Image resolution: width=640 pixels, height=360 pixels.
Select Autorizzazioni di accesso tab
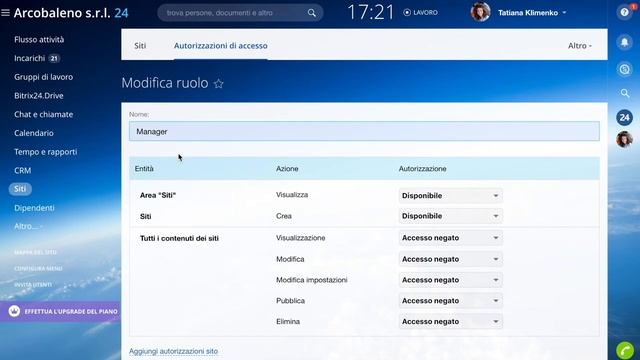click(221, 46)
